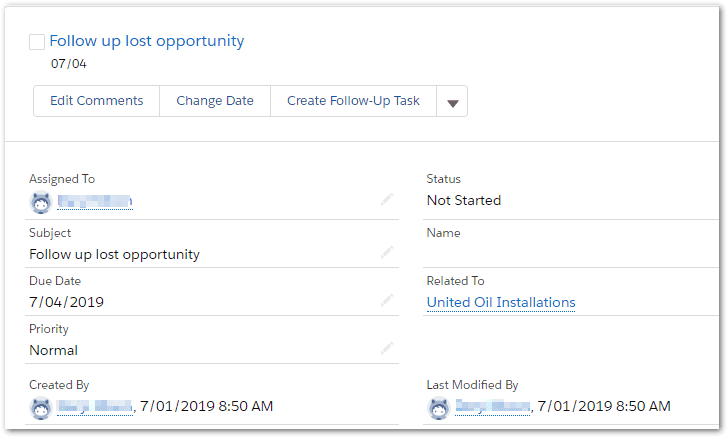Click the pencil icon to edit Assigned To
This screenshot has width=728, height=438.
(x=387, y=200)
